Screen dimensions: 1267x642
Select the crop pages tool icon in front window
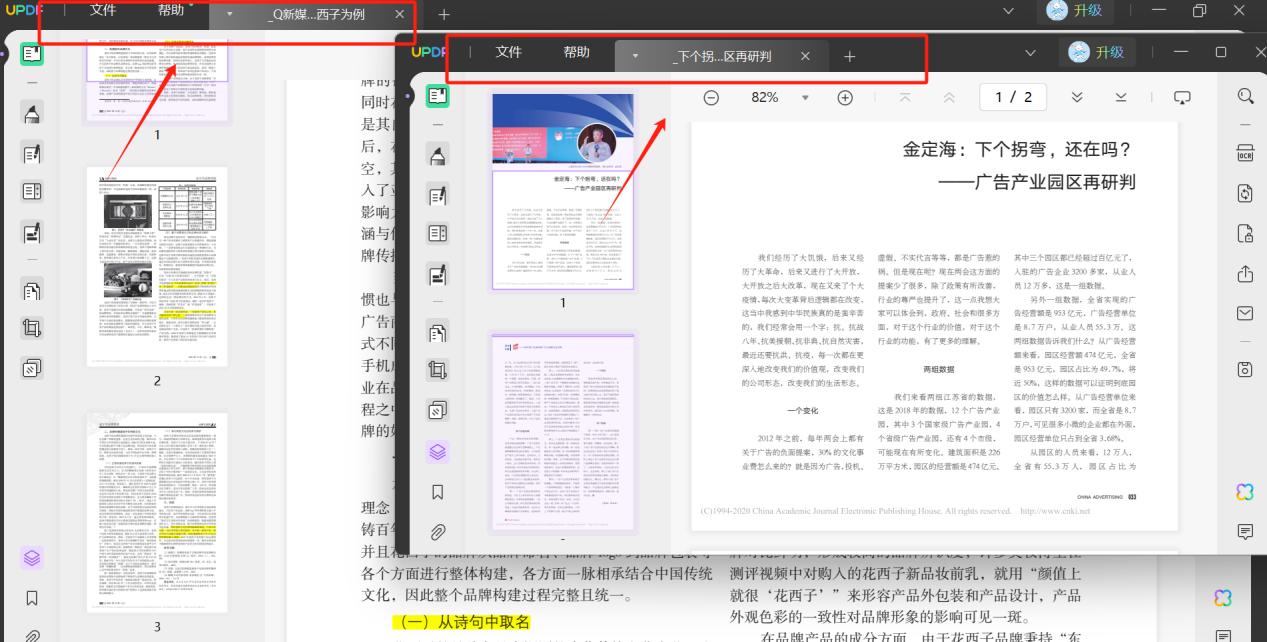click(x=438, y=371)
